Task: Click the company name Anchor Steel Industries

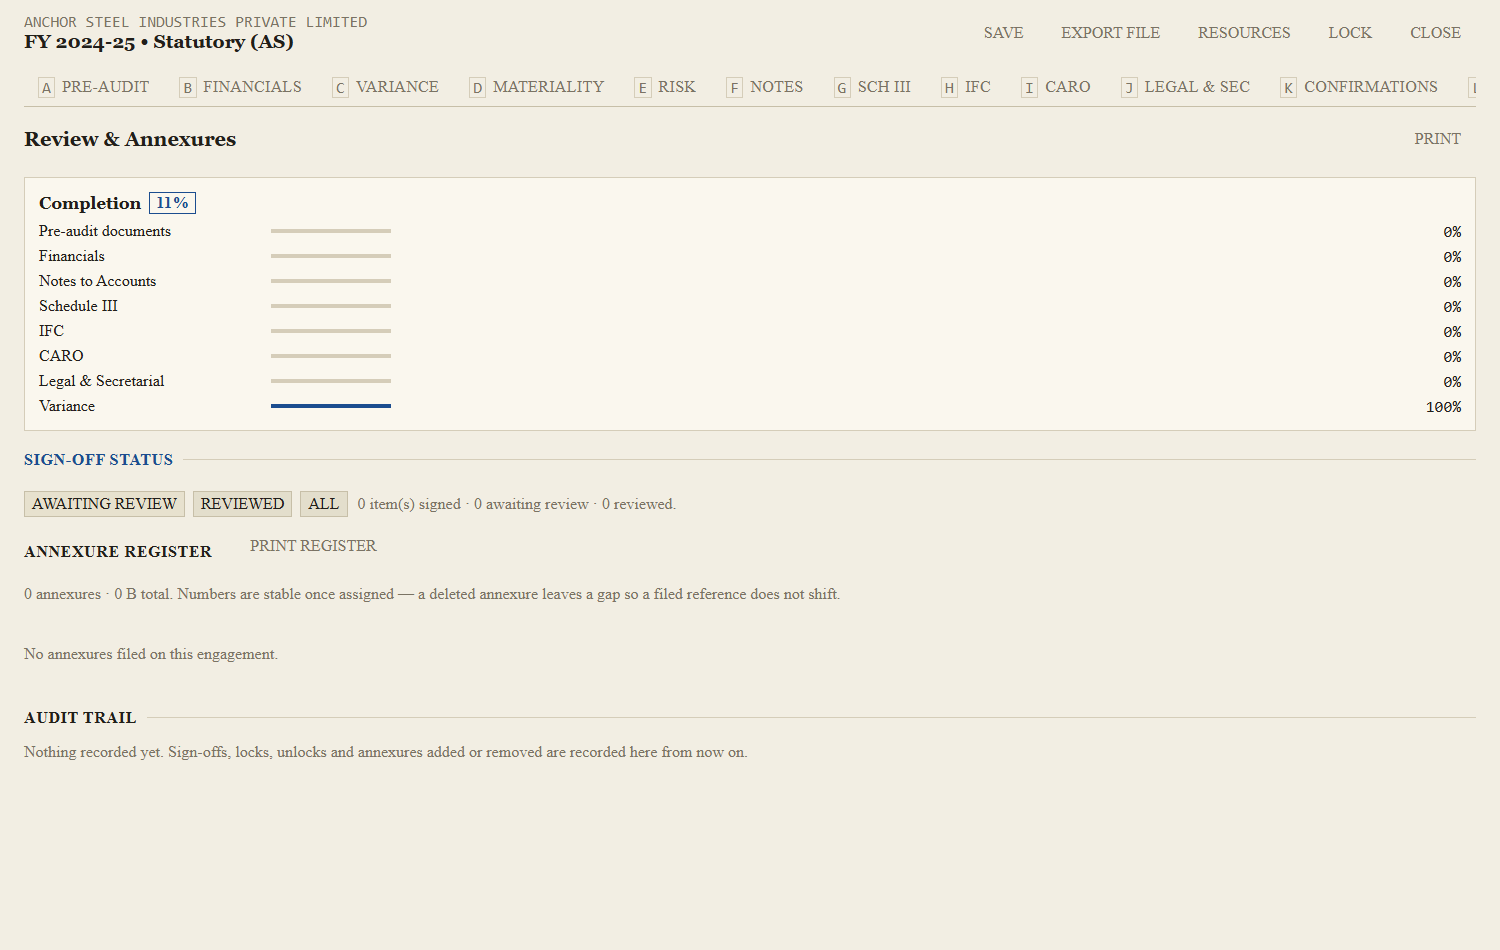Action: 196,22
